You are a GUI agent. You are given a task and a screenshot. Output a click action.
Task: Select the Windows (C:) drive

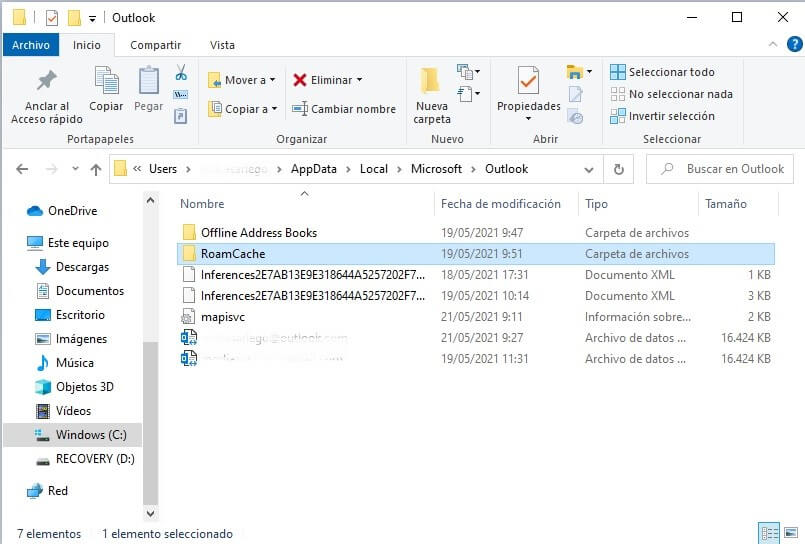73,435
